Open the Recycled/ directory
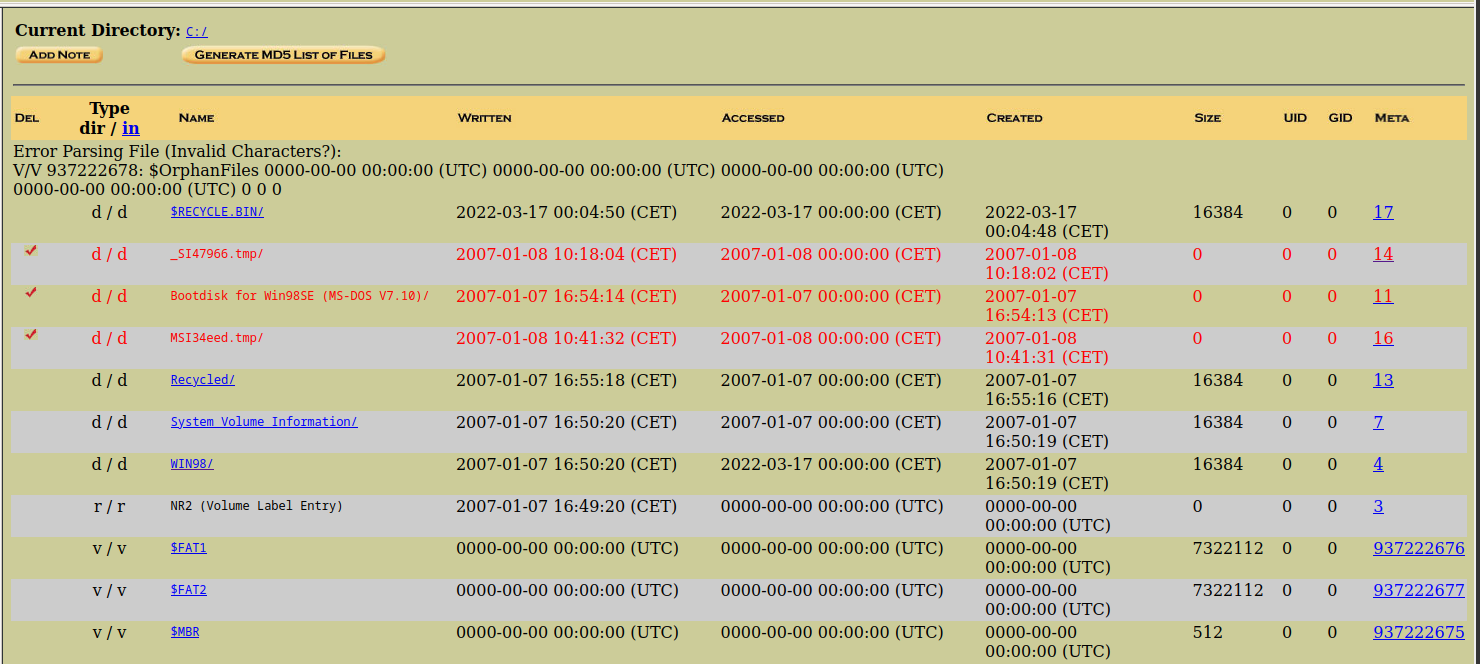This screenshot has width=1480, height=664. [x=202, y=380]
